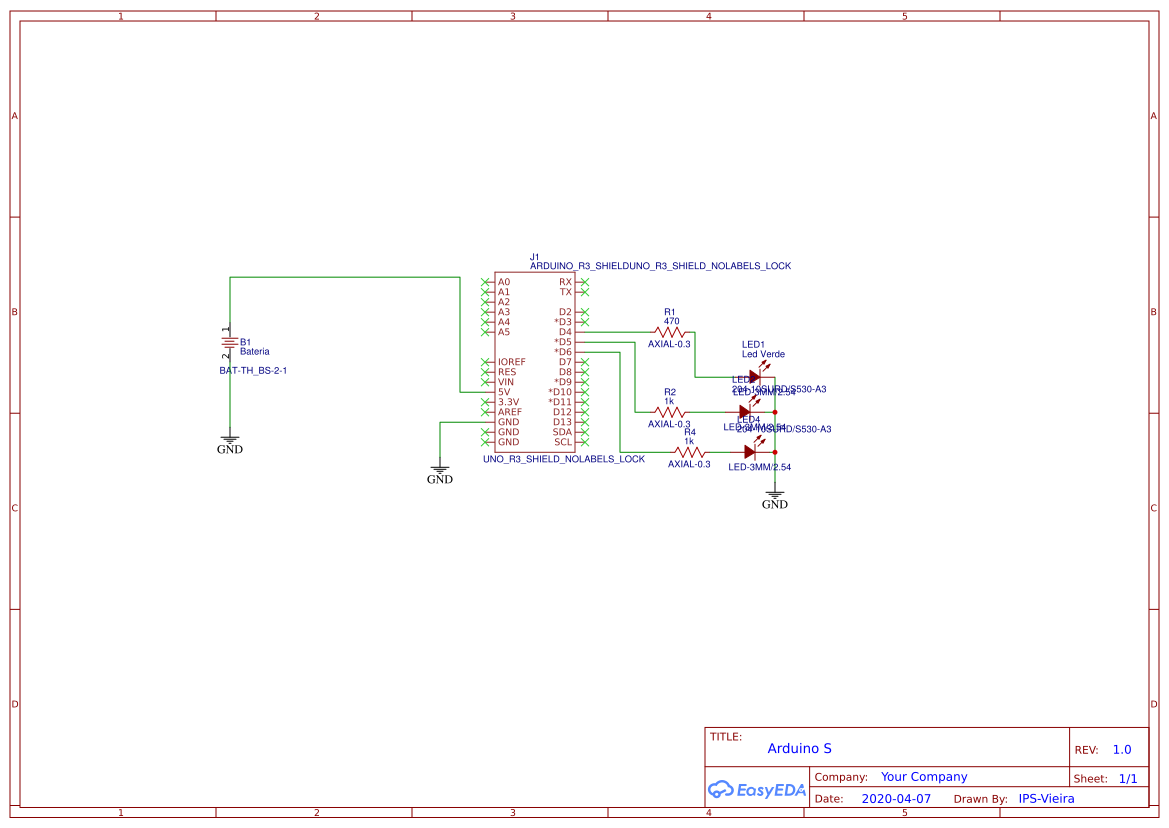Click the EasyEDA logo in title block
1169x828 pixels.
coord(757,789)
